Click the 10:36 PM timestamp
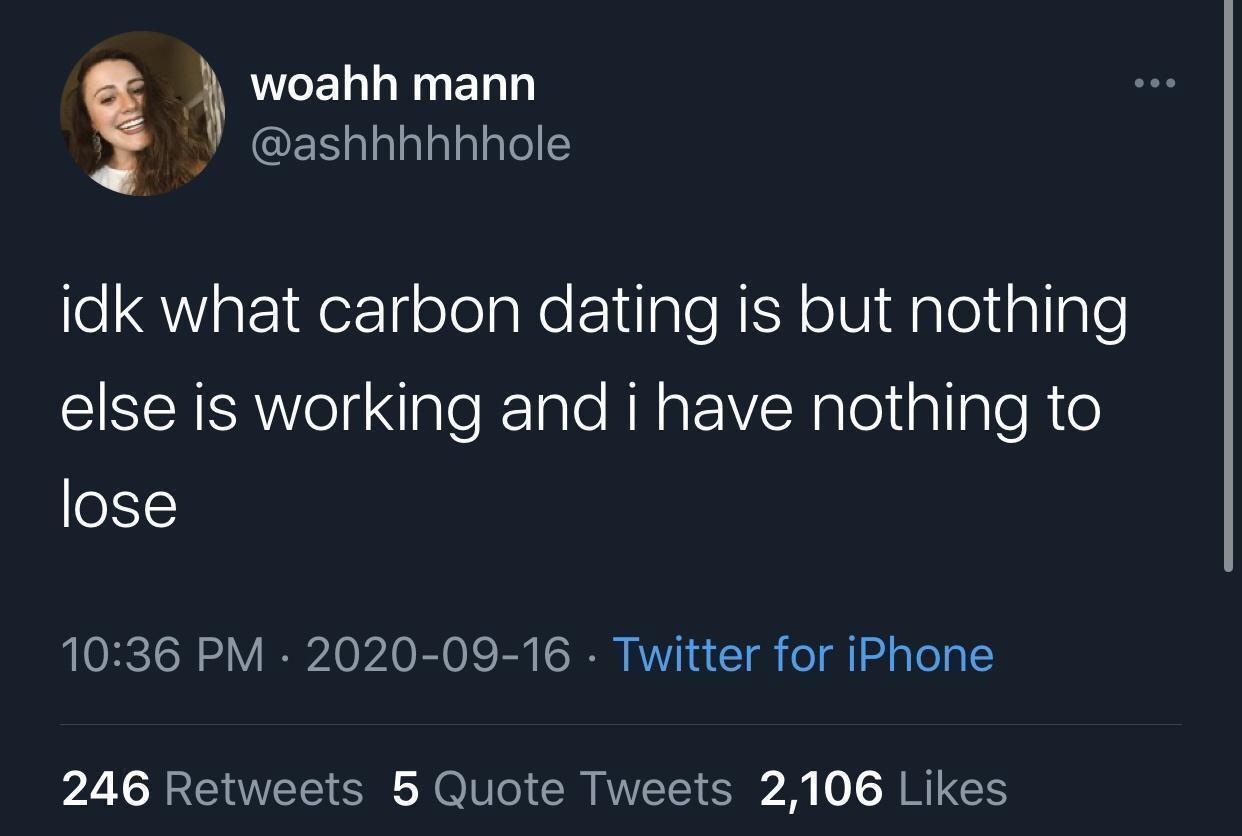Screen dimensions: 1242x836 pos(163,654)
